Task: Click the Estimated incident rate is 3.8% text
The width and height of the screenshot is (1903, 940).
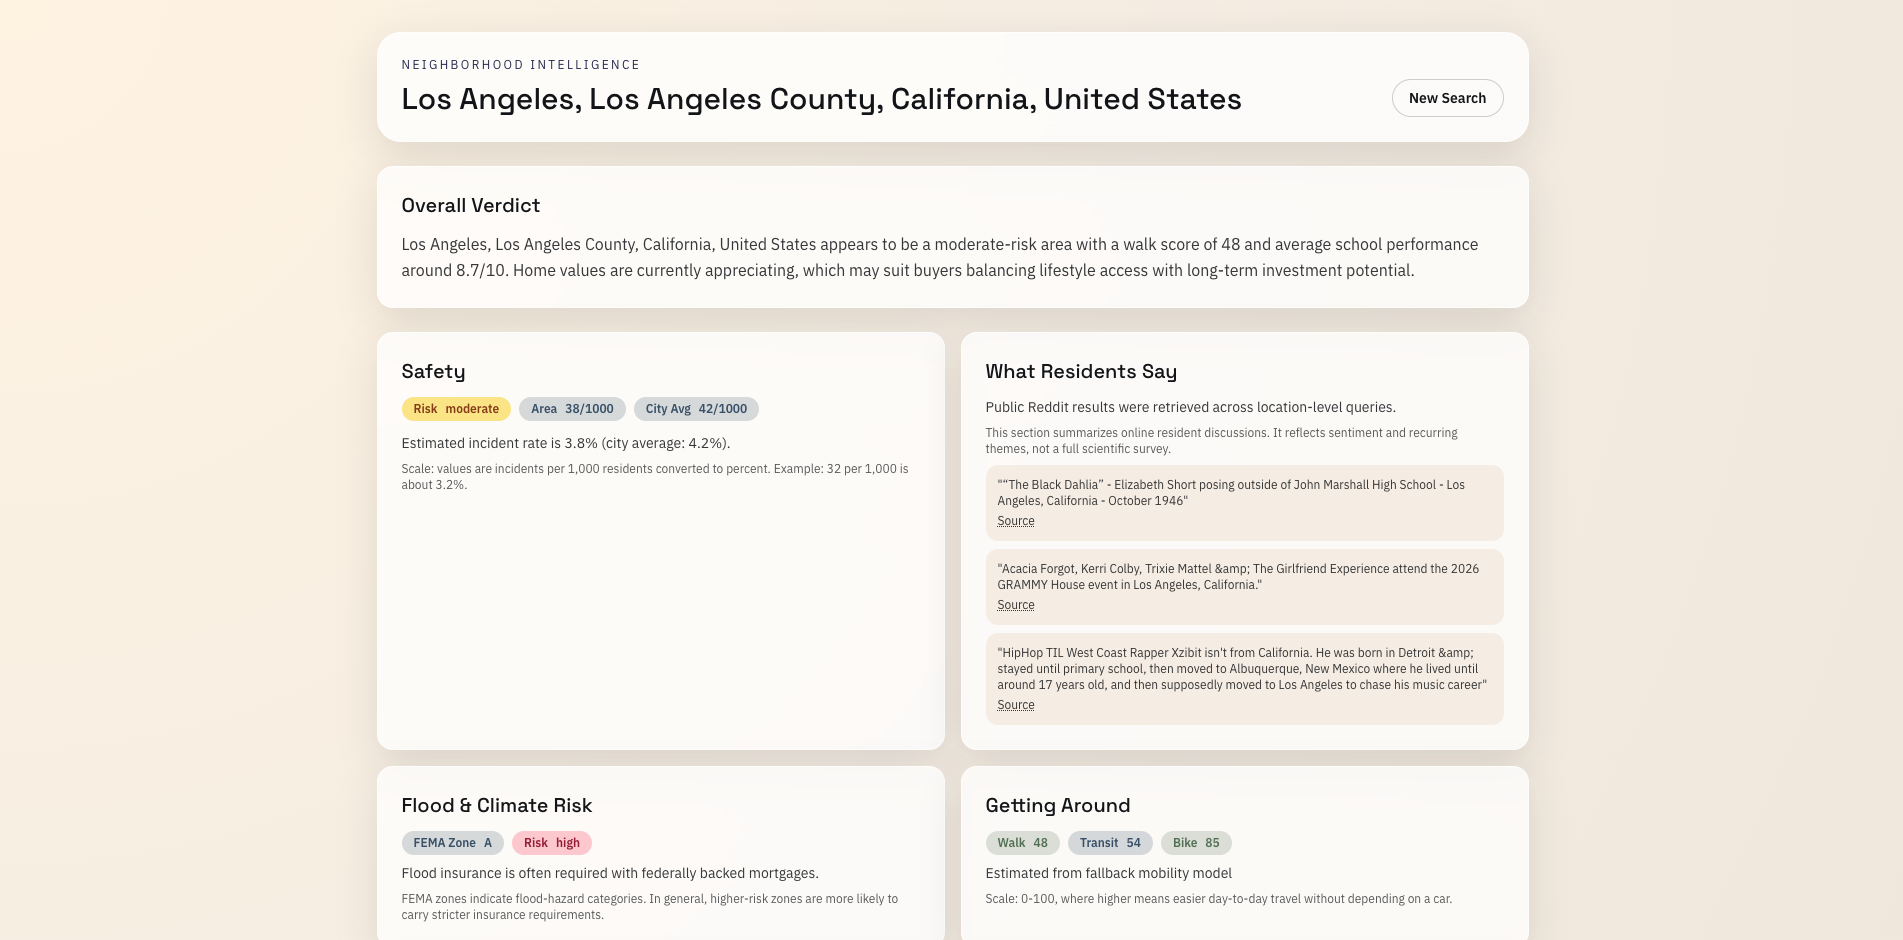Action: (566, 443)
